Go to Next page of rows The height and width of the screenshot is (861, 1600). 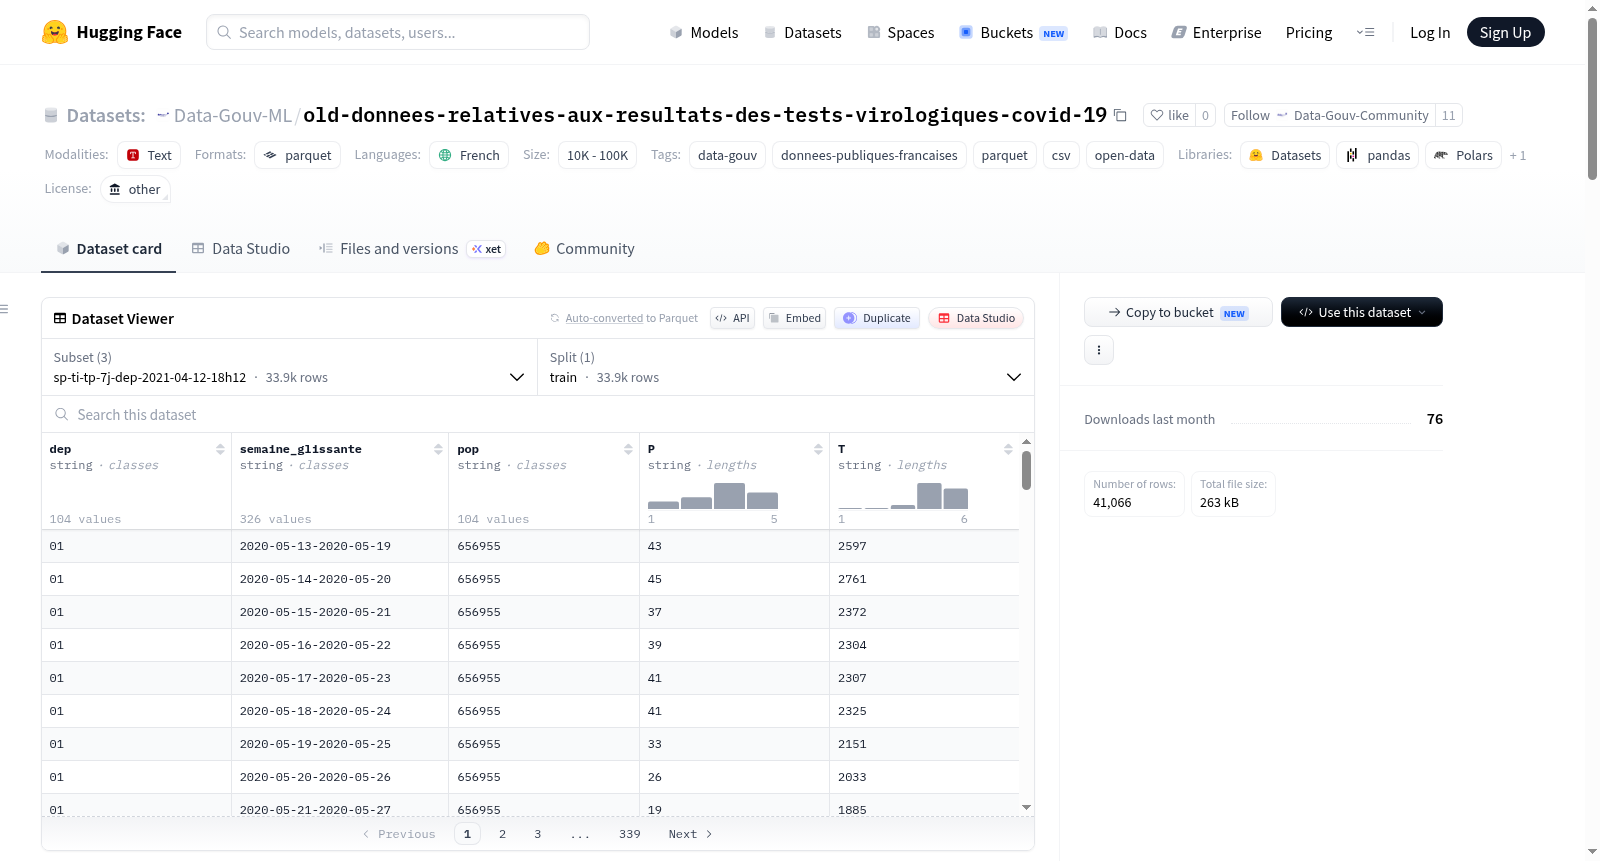[x=690, y=834]
